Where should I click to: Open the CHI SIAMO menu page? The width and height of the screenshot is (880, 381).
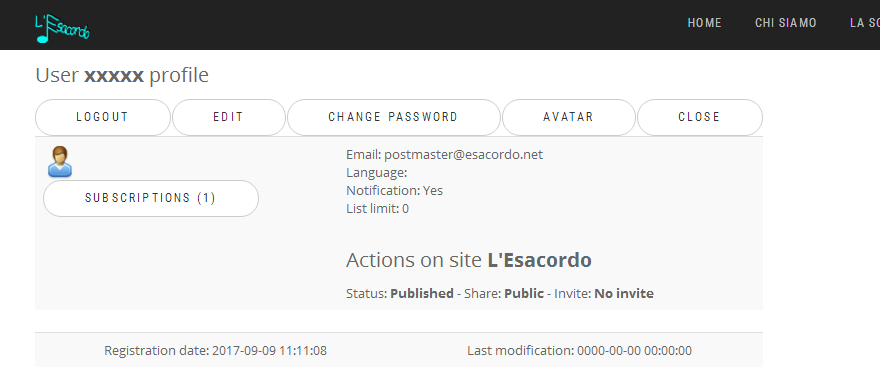pyautogui.click(x=786, y=23)
